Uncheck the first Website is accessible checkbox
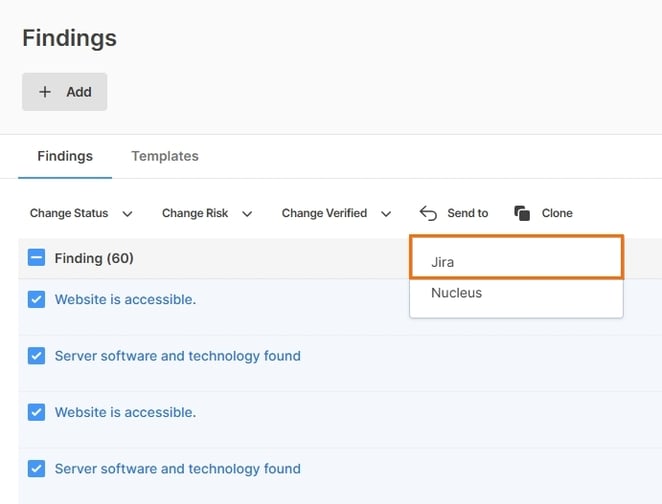Screen dimensions: 662x504 click(36, 299)
